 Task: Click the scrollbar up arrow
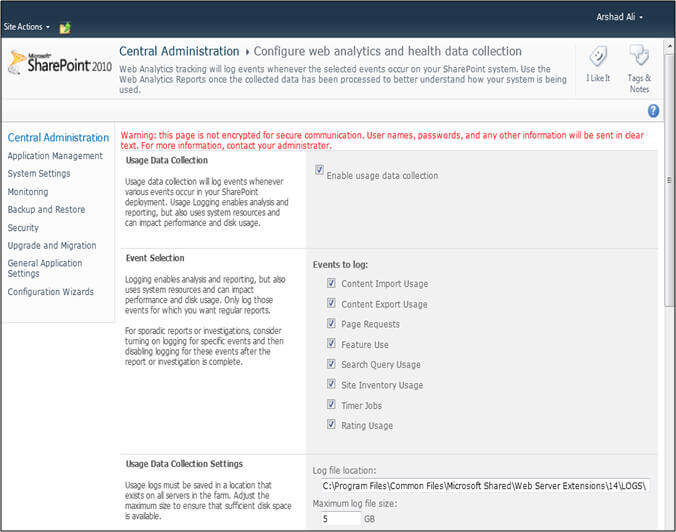670,46
